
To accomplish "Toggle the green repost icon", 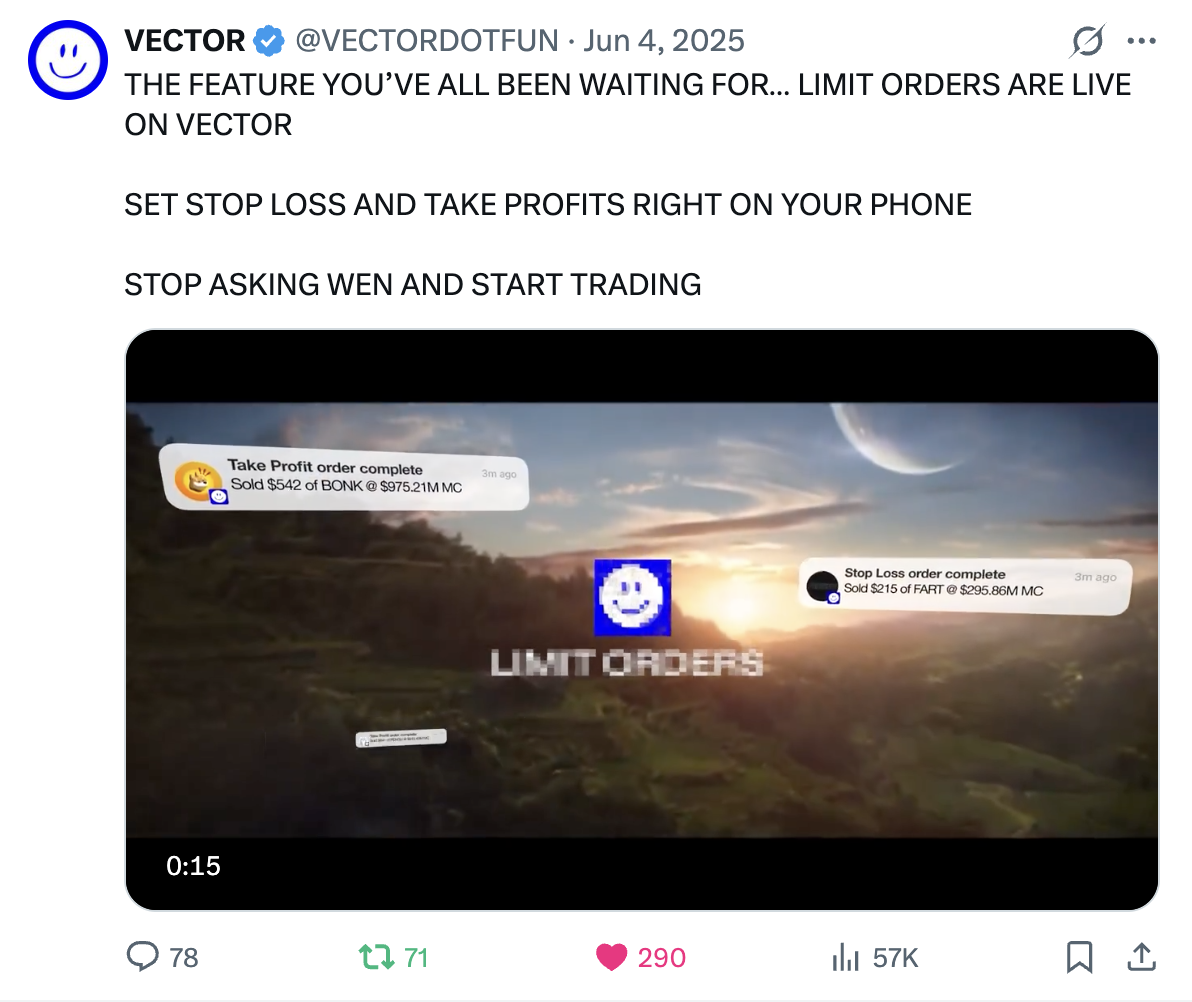I will [377, 956].
